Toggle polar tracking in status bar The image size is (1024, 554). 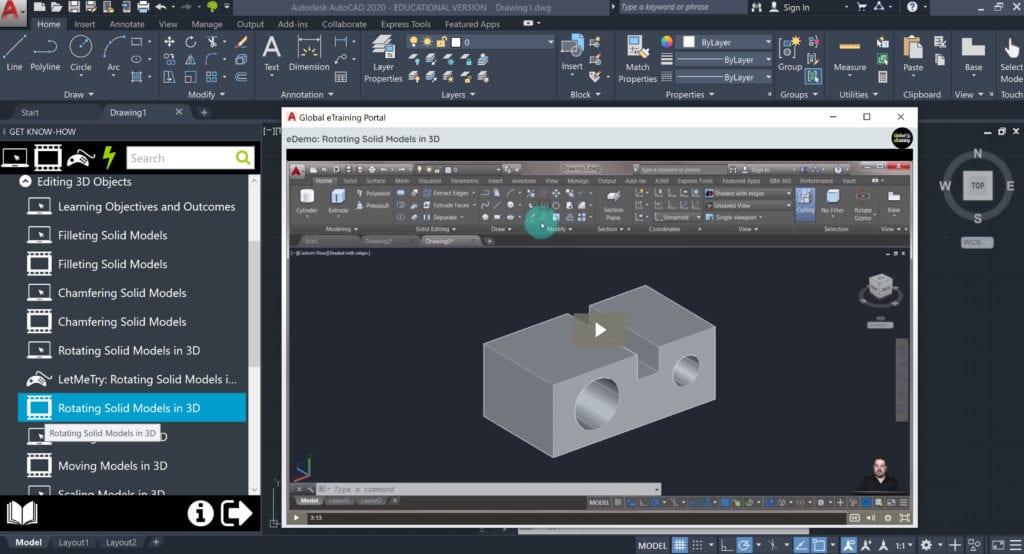(744, 545)
